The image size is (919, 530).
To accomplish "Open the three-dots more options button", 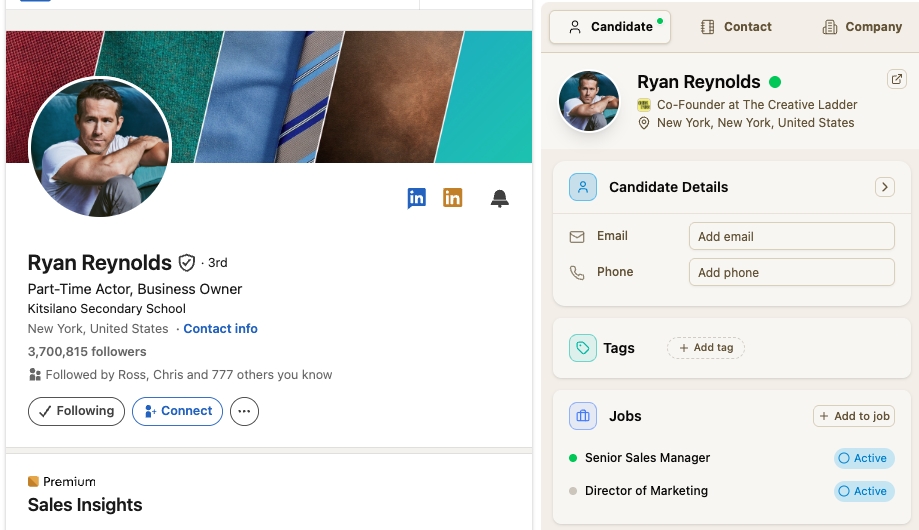I will point(244,411).
